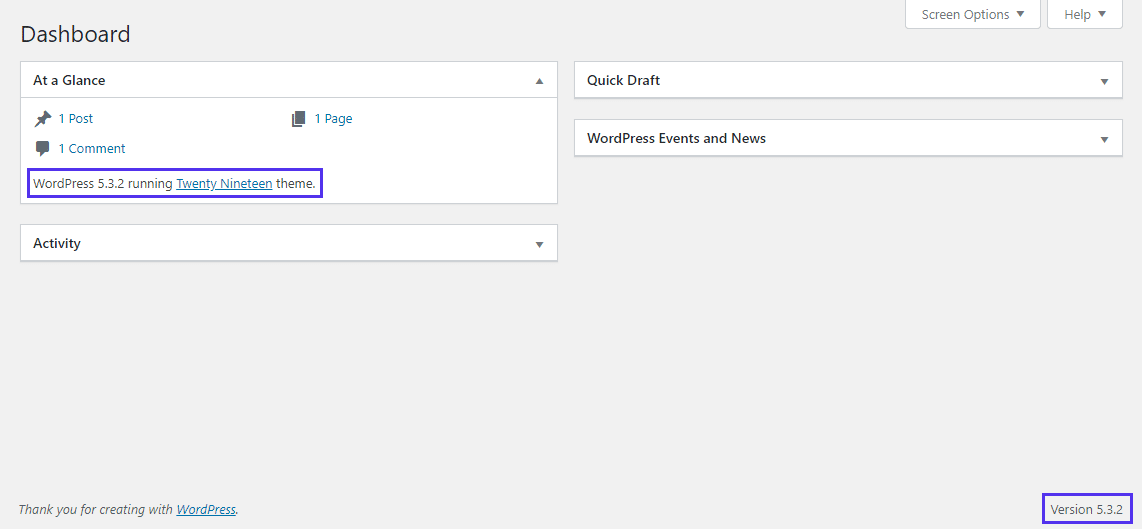The height and width of the screenshot is (529, 1142).
Task: Click the Activity panel title
Action: tap(57, 243)
